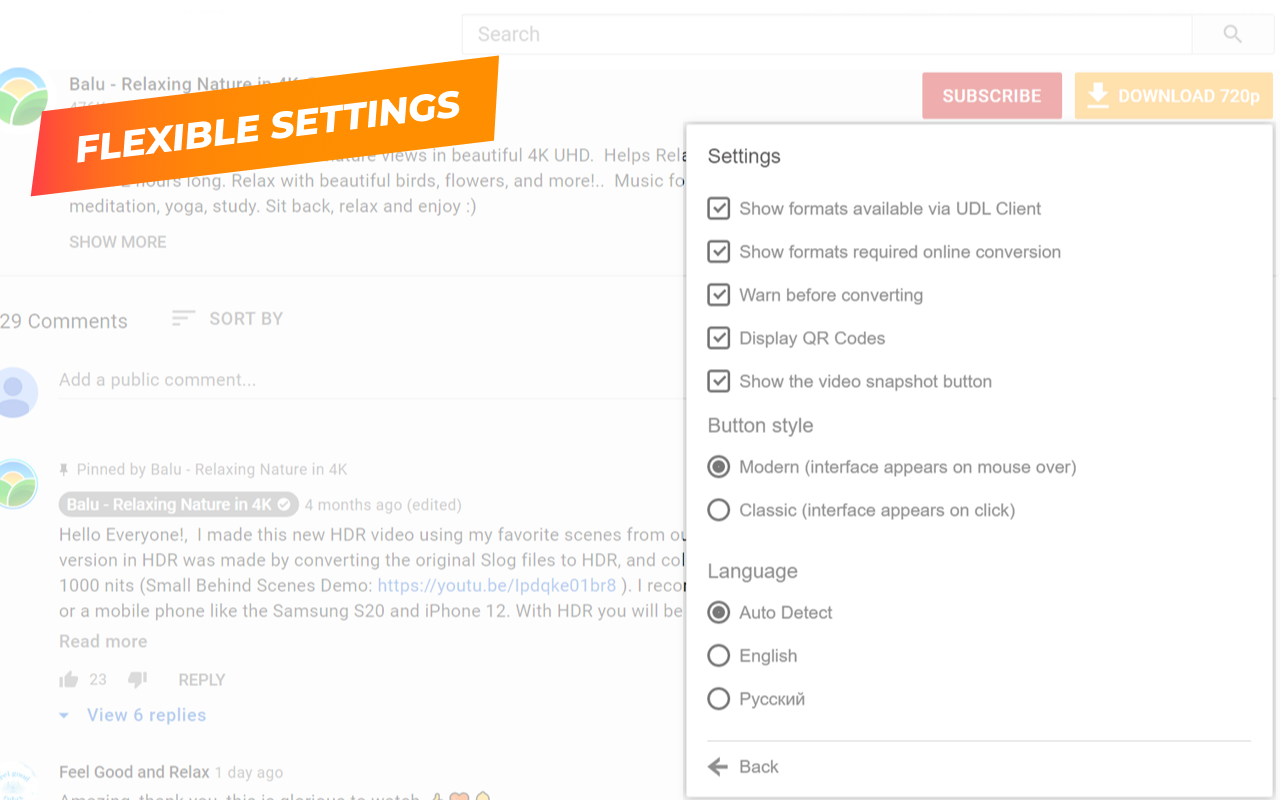
Task: Expand description with Show More
Action: pos(118,242)
